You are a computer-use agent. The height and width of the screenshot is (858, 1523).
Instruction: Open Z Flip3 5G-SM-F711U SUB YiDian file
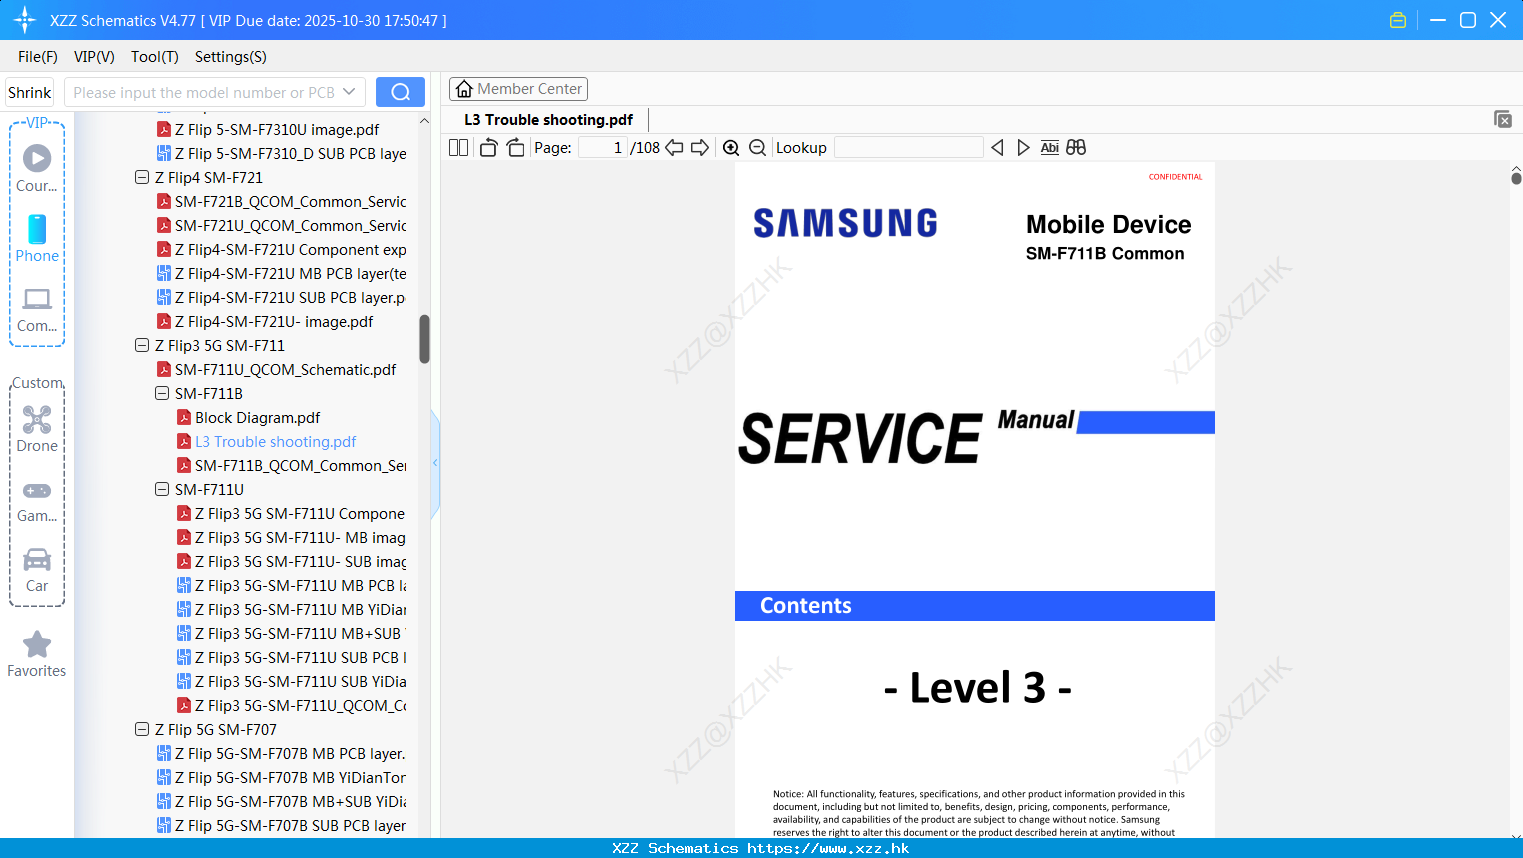(x=300, y=681)
